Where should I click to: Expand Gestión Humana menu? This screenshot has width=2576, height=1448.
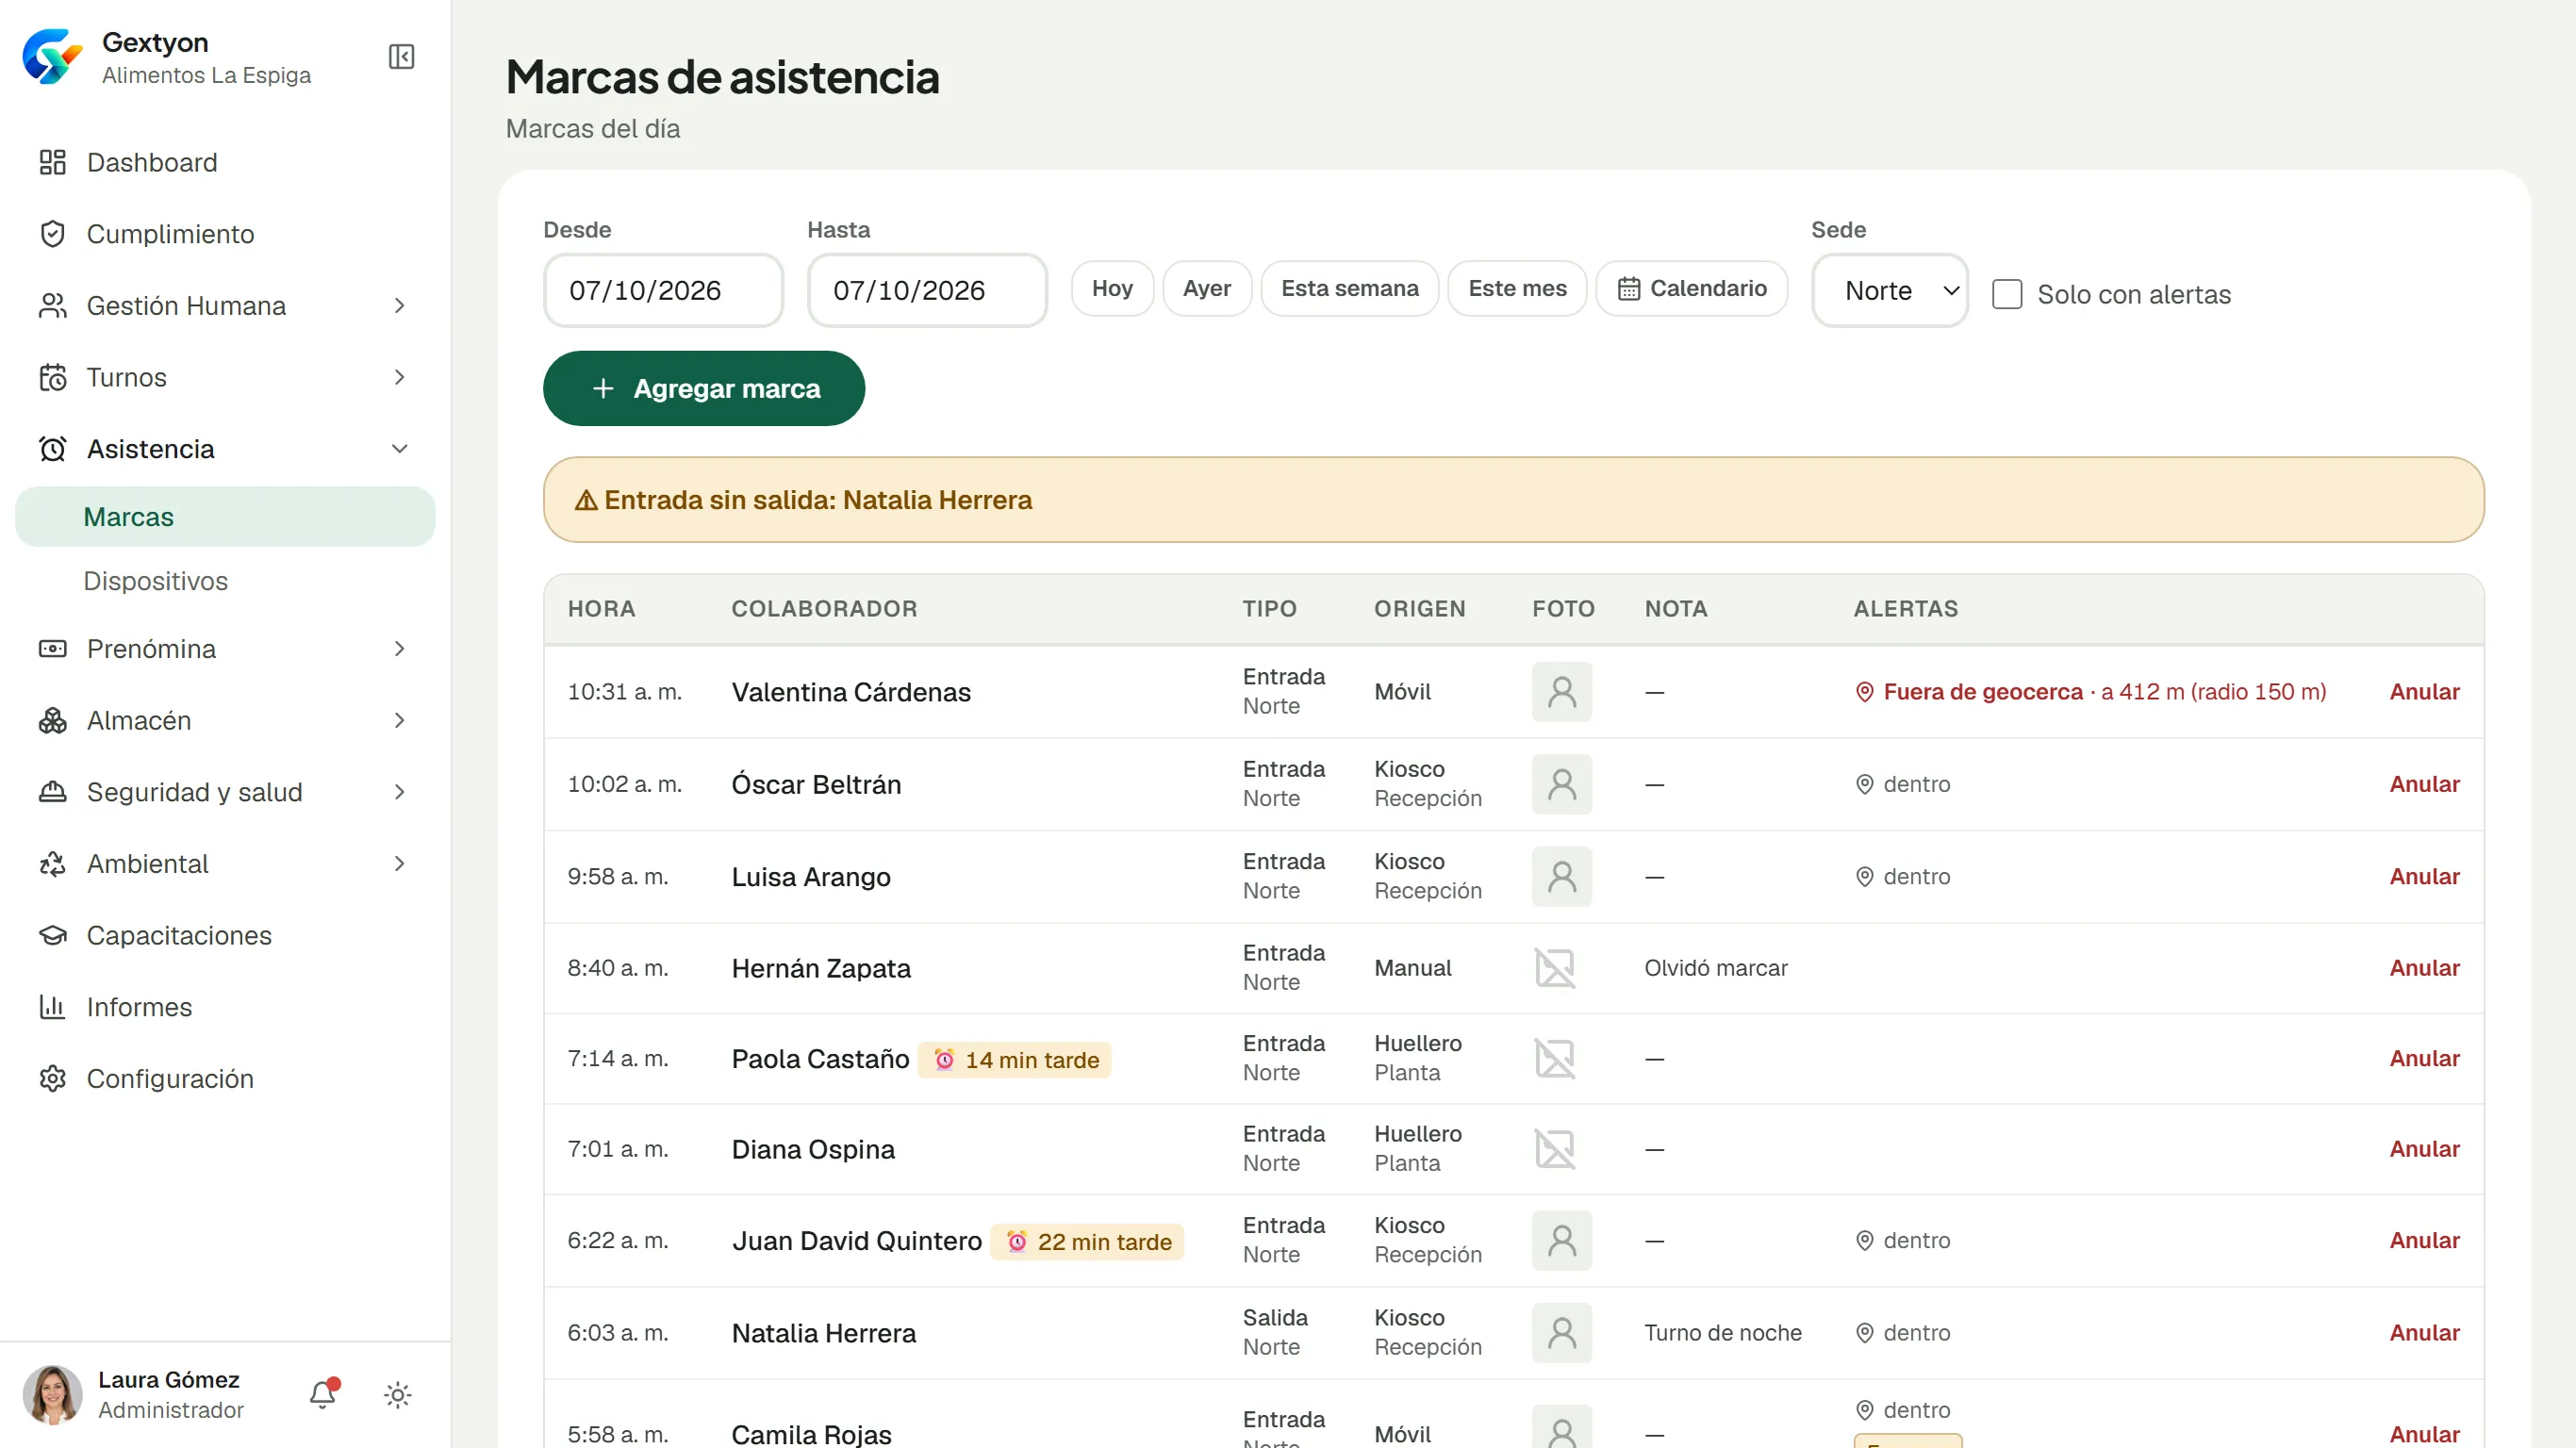pos(225,306)
